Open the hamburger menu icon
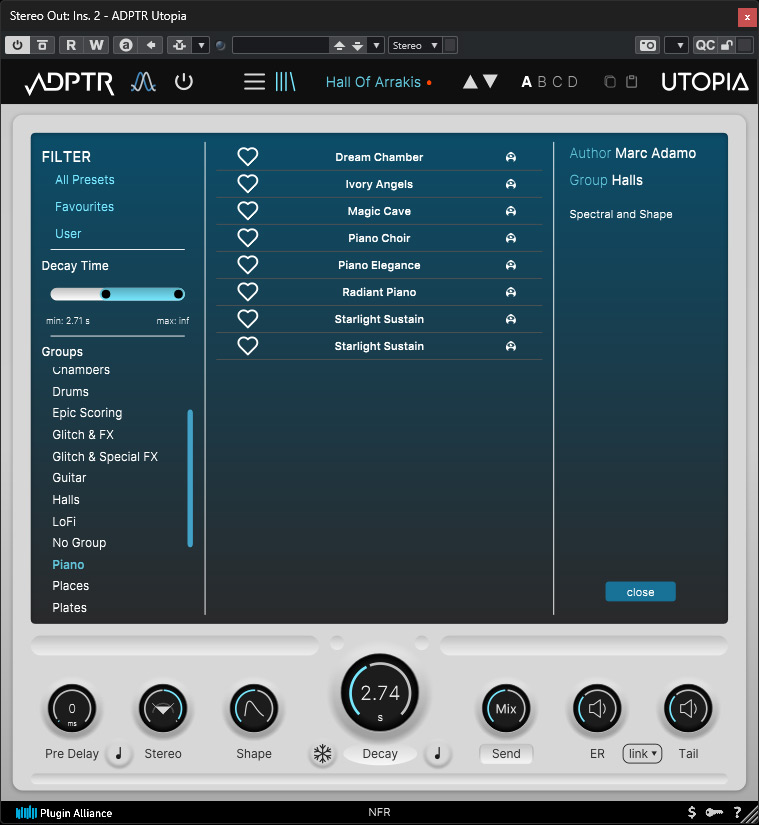Viewport: 759px width, 825px height. pyautogui.click(x=254, y=82)
